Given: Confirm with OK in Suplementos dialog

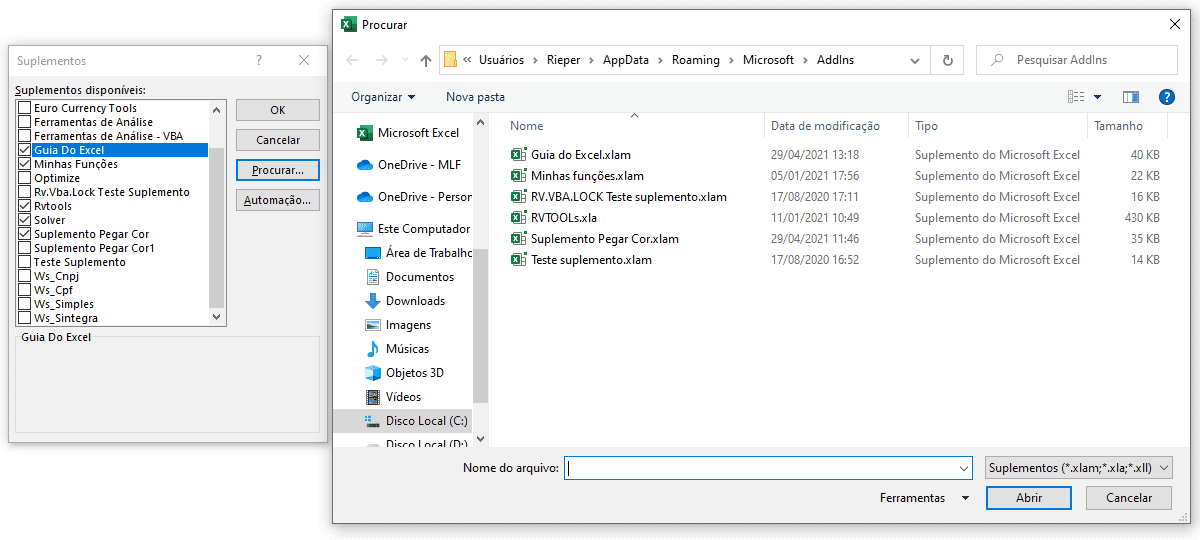Looking at the screenshot, I should click(278, 110).
